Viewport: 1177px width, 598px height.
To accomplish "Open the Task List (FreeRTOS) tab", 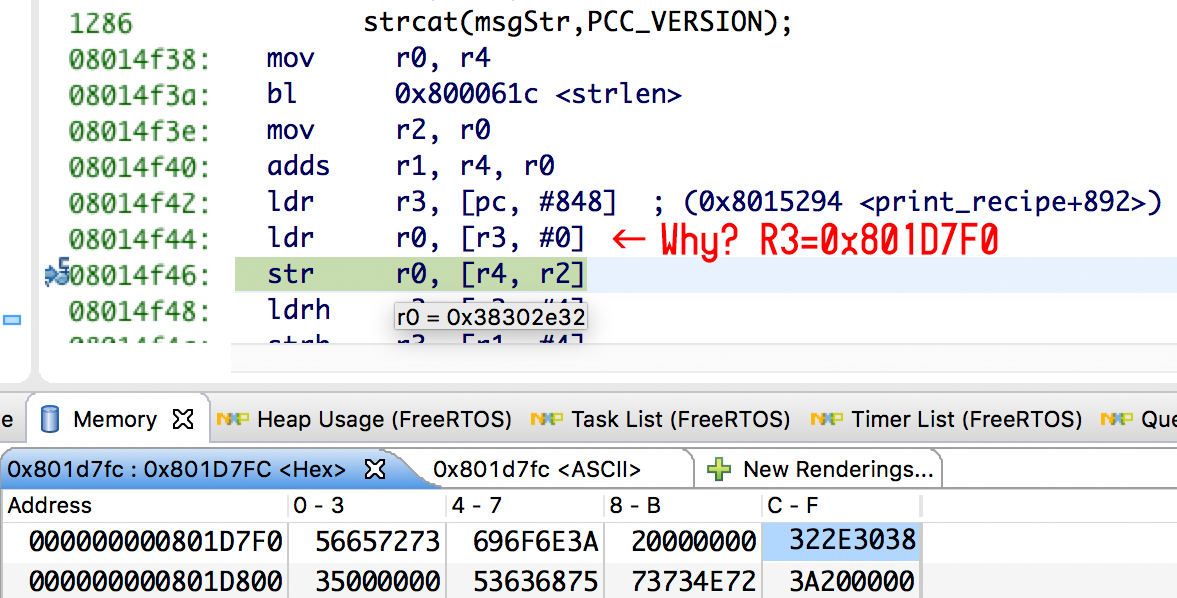I will point(680,419).
